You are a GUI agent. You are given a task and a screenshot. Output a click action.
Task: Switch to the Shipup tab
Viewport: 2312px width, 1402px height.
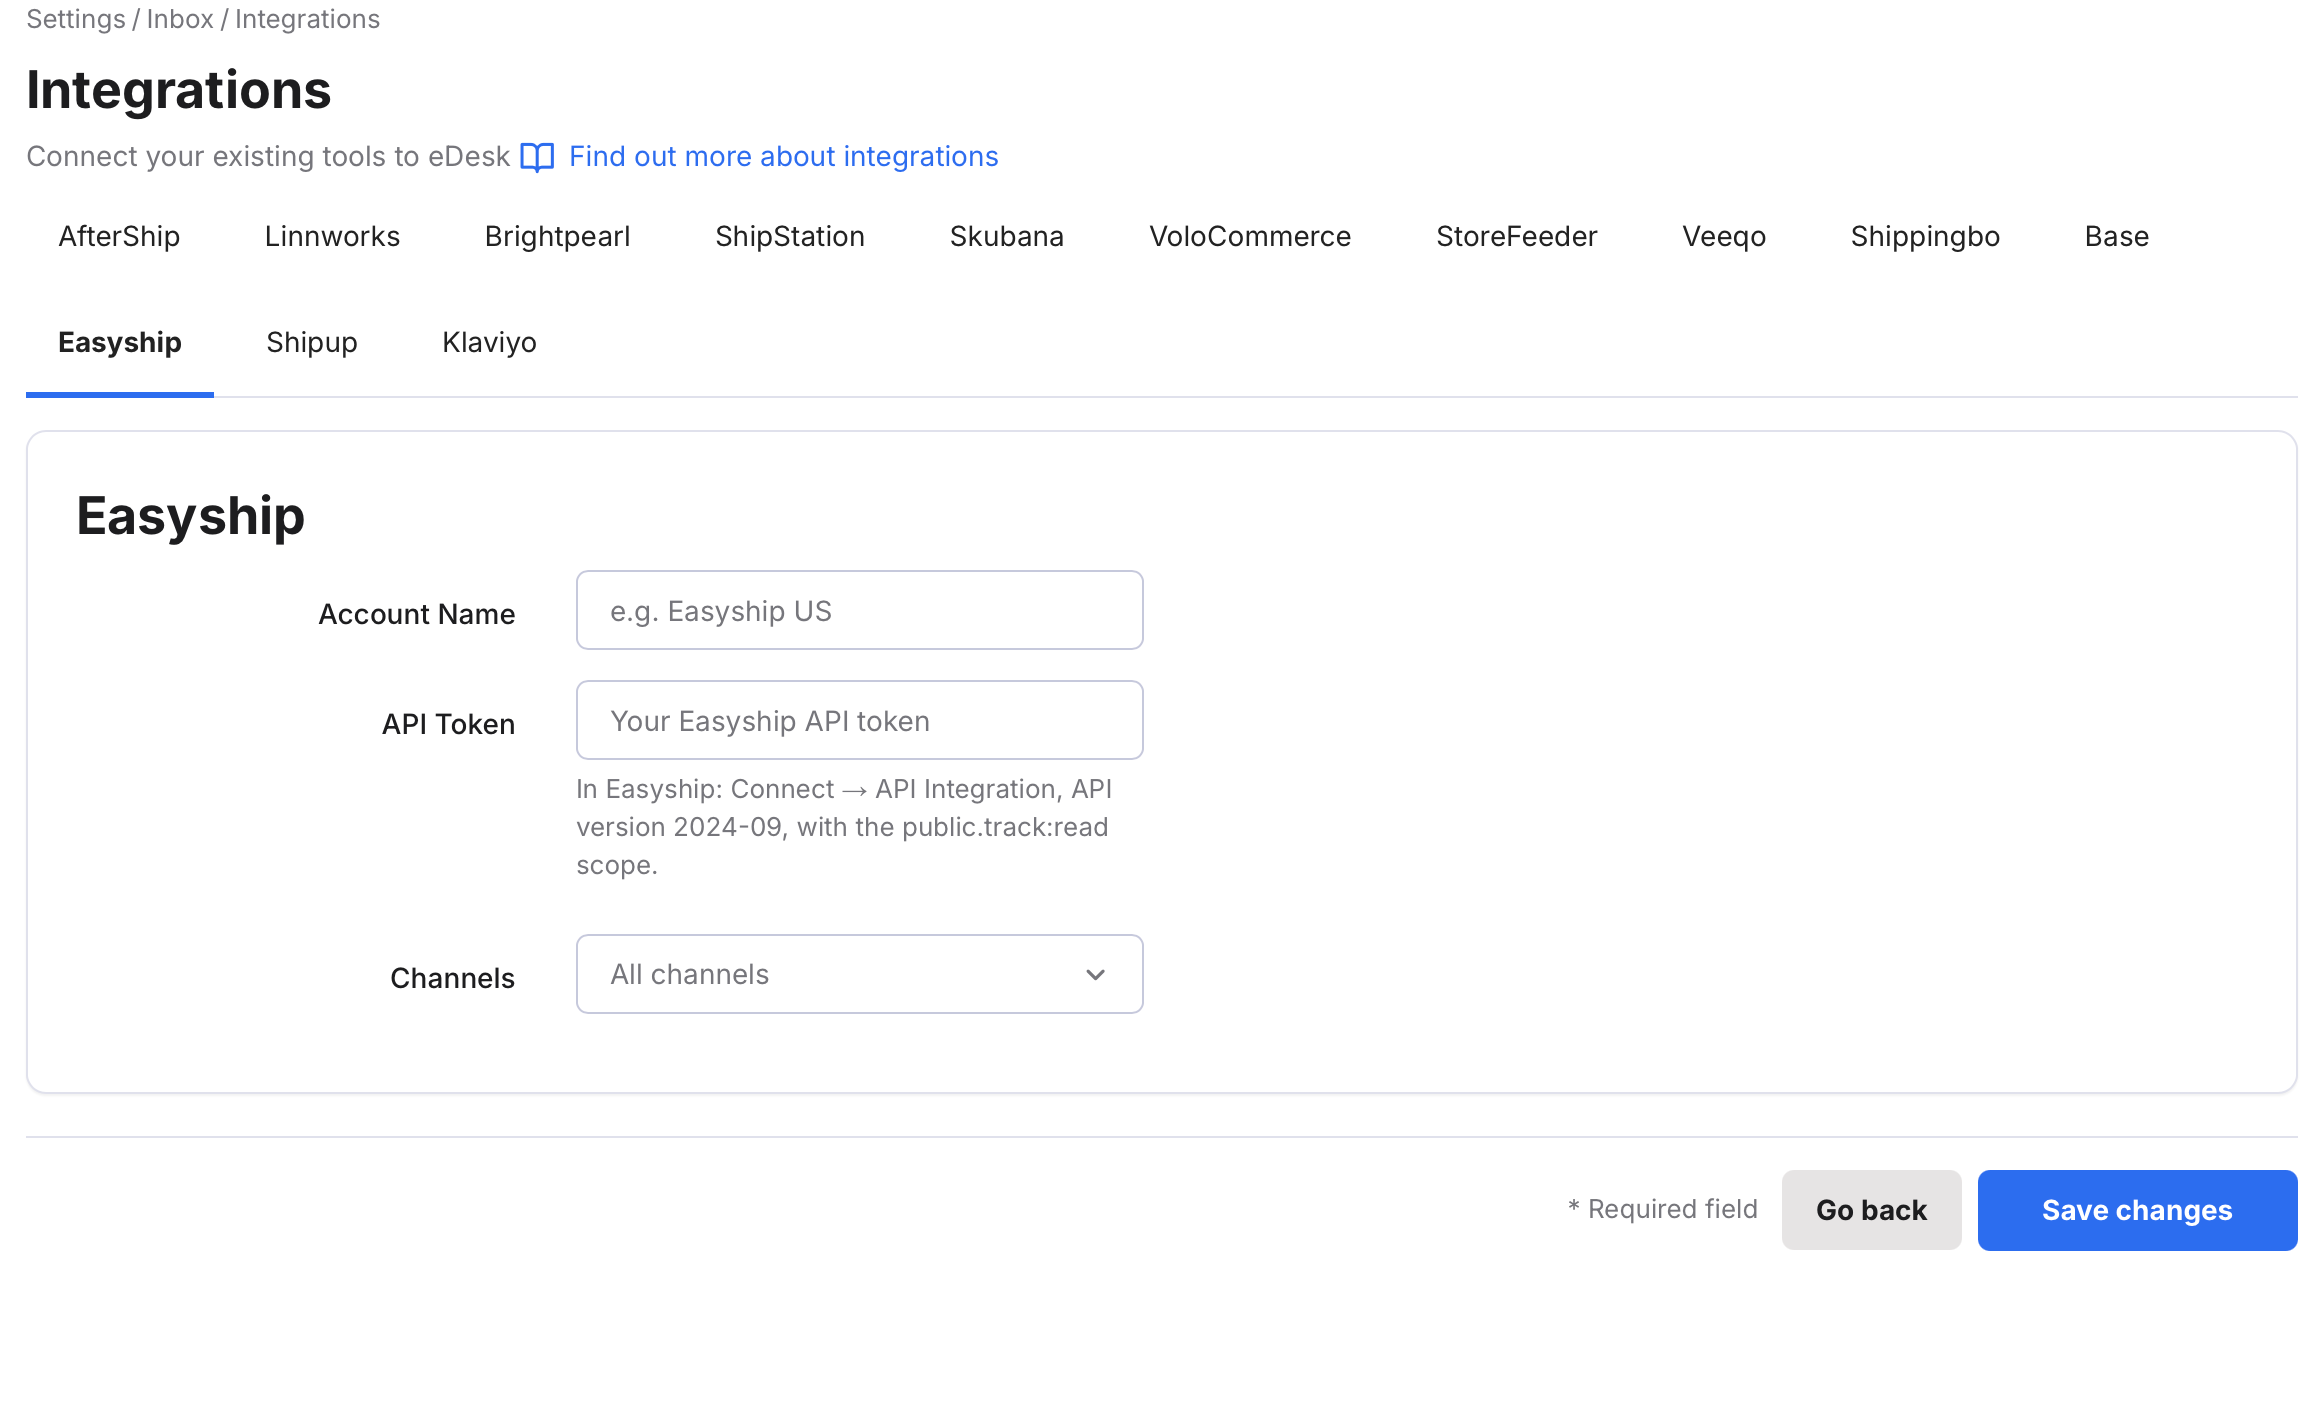tap(312, 343)
